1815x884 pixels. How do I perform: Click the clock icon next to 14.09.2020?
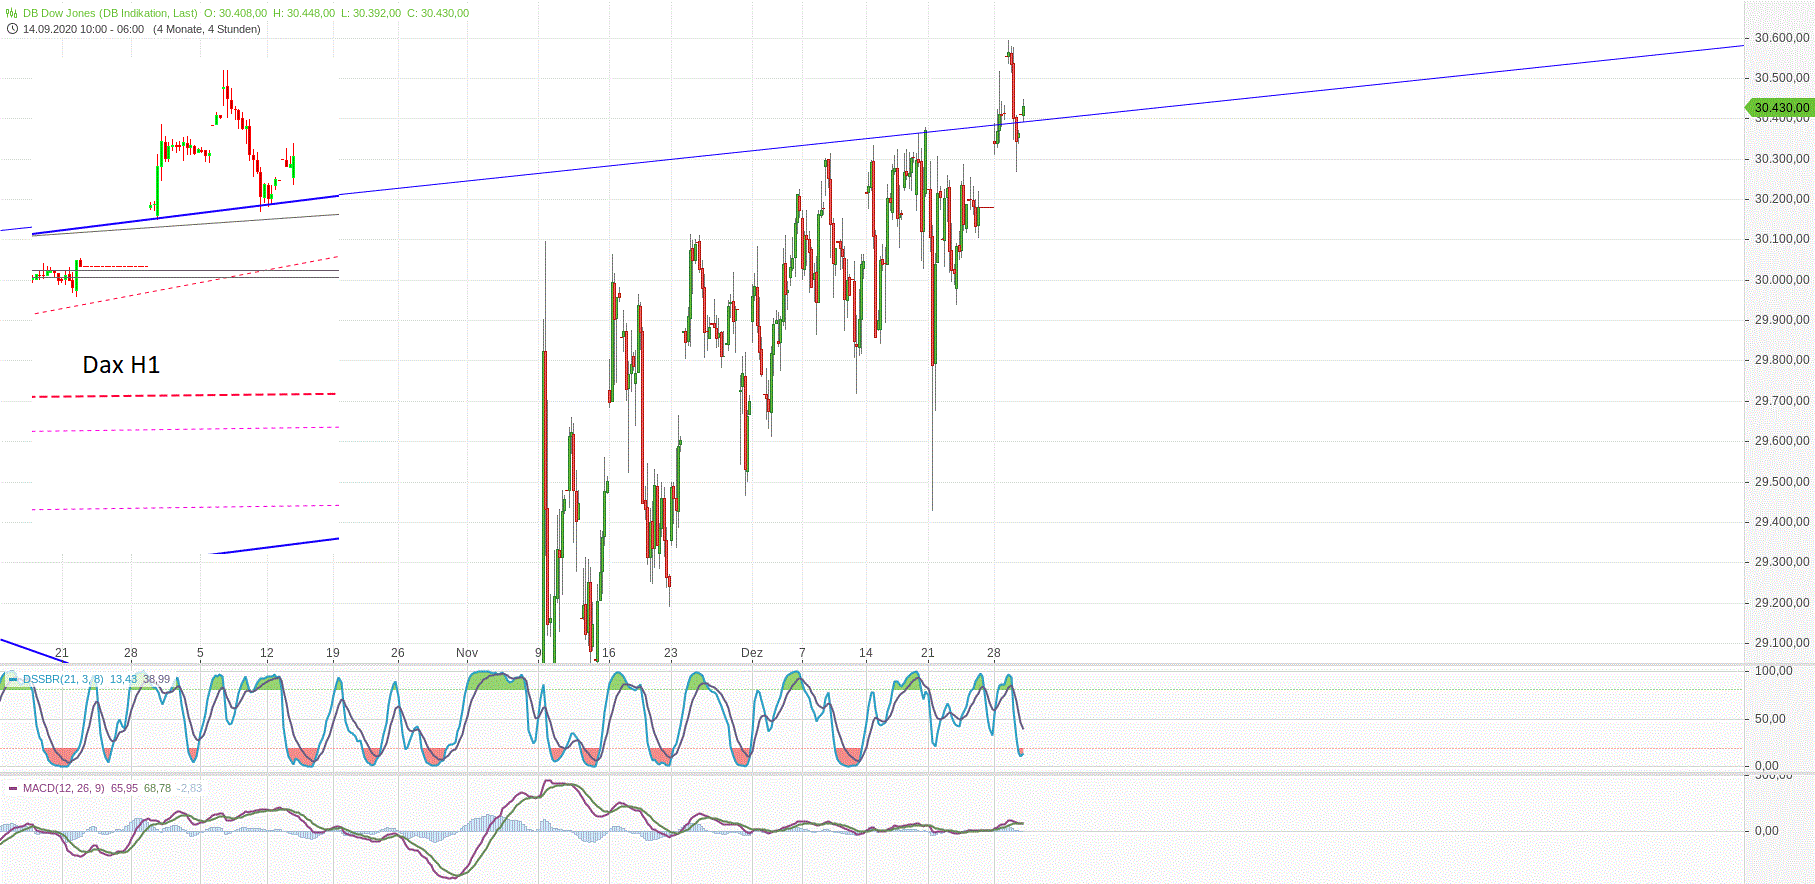[x=12, y=29]
